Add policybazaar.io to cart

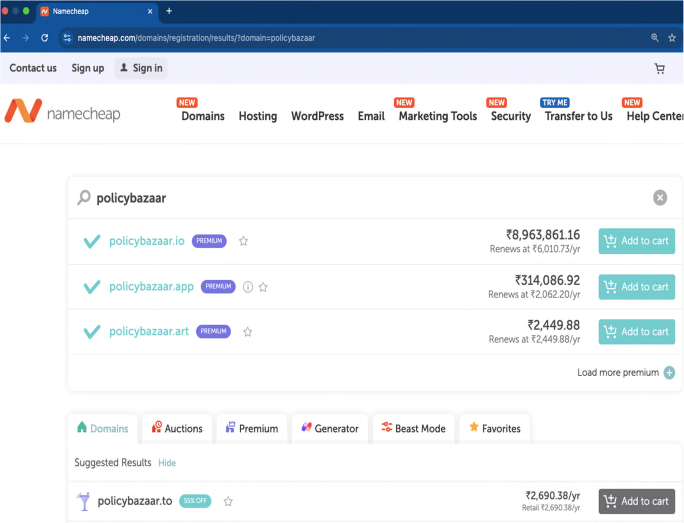pos(636,241)
